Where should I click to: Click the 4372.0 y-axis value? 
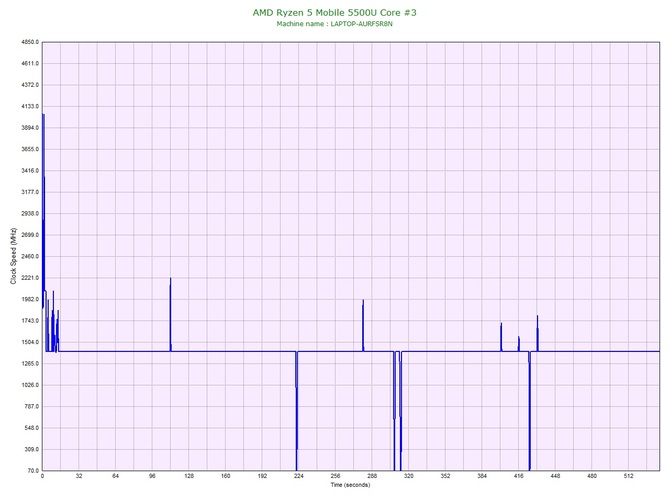pyautogui.click(x=29, y=85)
